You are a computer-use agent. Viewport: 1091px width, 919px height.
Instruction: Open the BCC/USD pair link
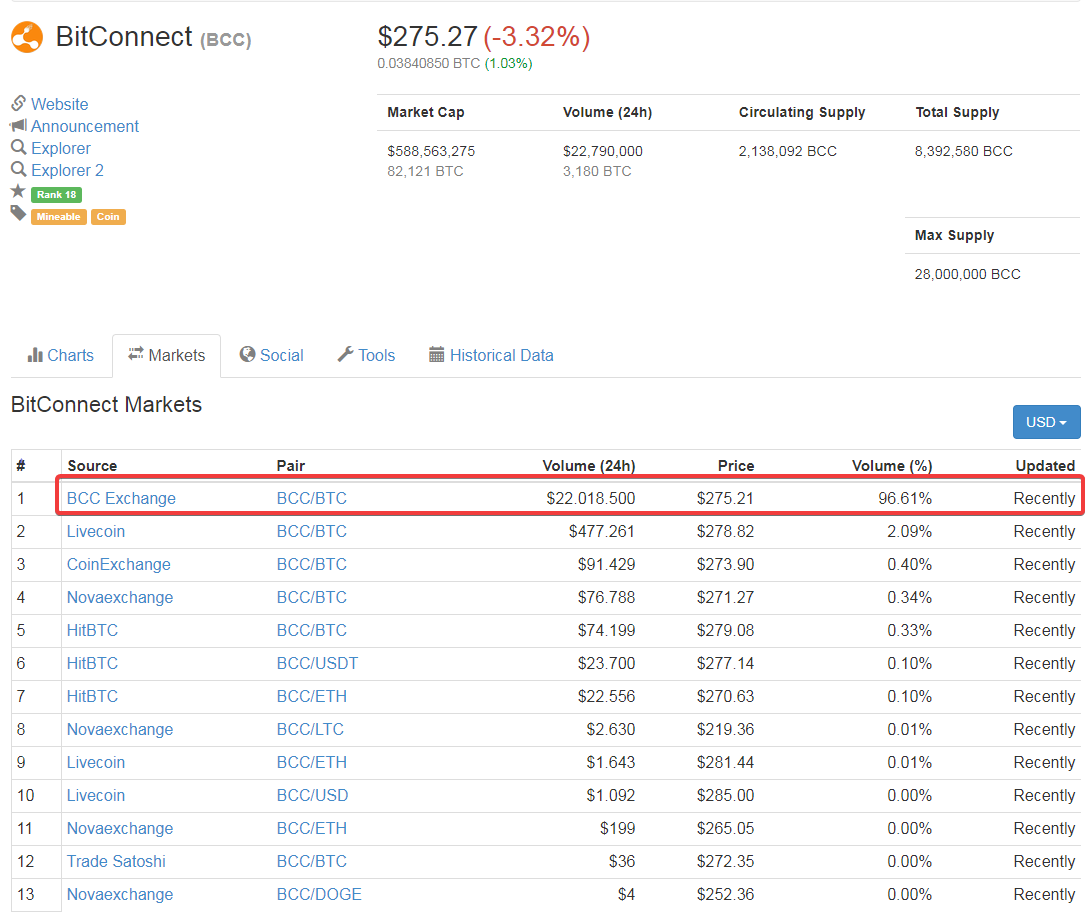[x=312, y=796]
